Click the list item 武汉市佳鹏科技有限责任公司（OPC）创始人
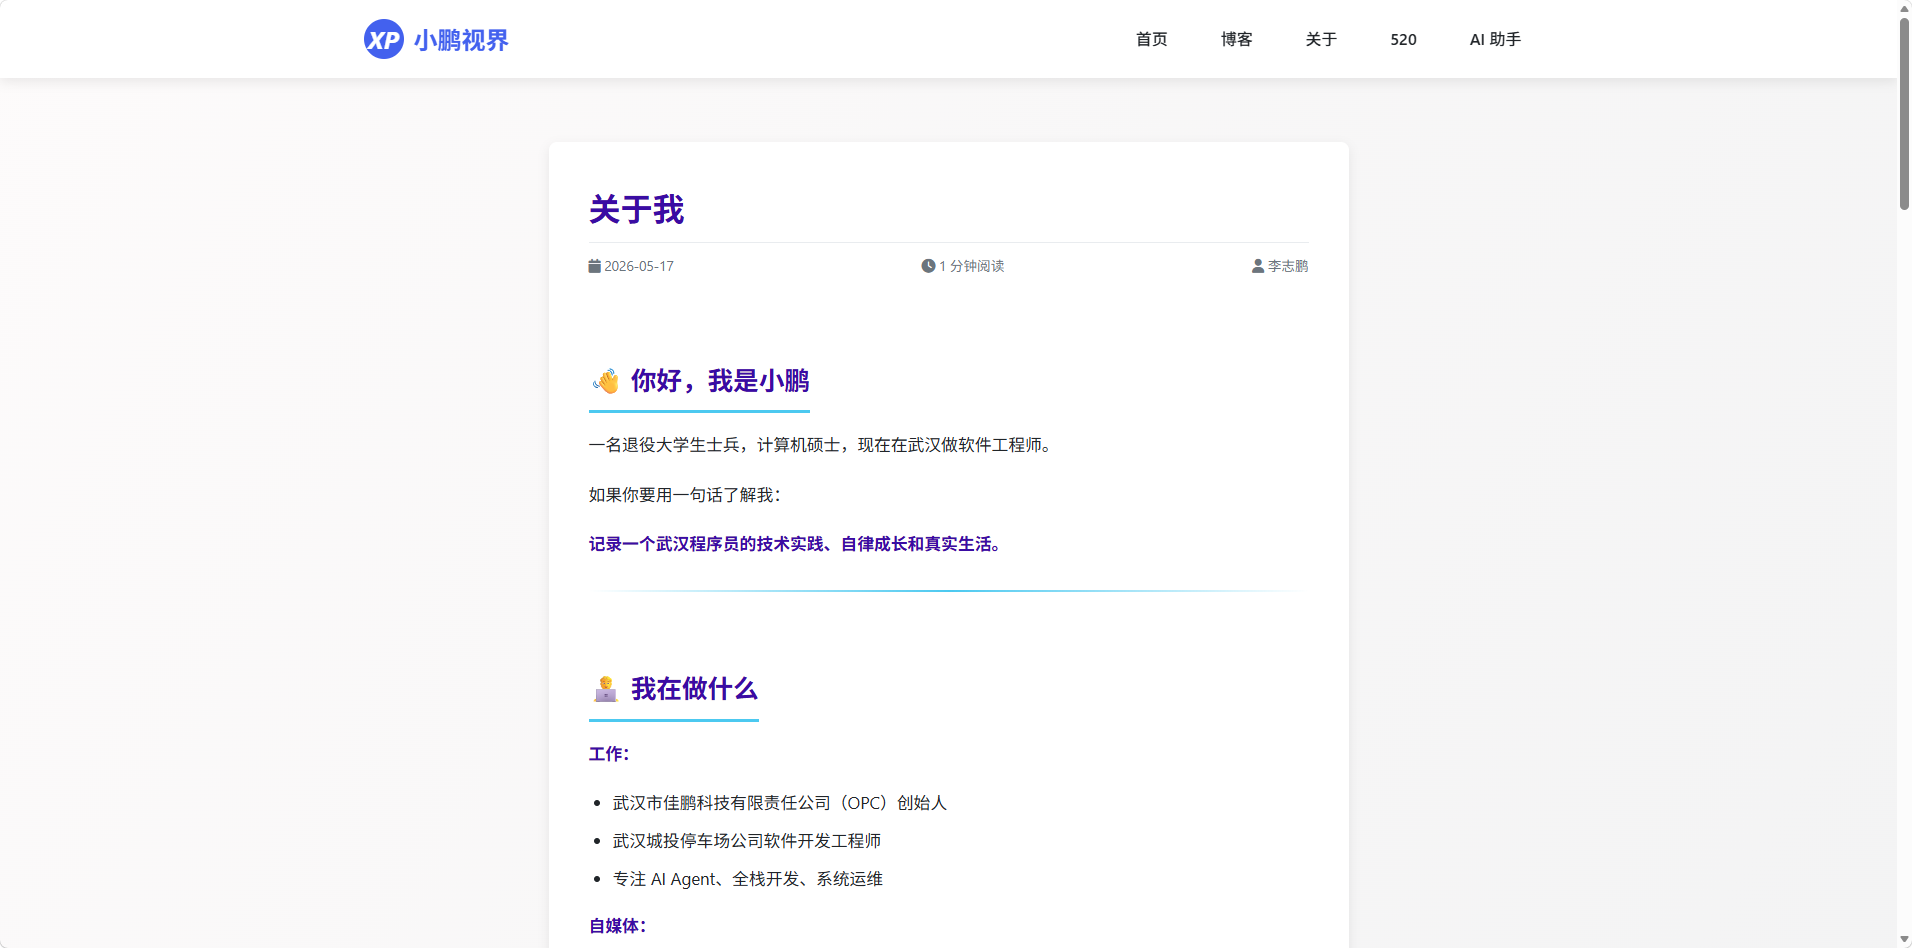Screen dimensions: 1912x948 780,803
